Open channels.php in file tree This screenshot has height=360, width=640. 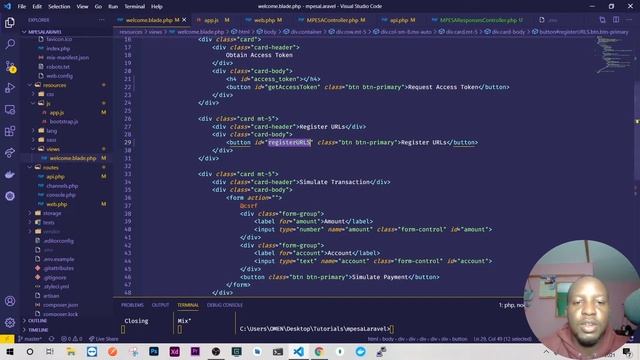62,186
